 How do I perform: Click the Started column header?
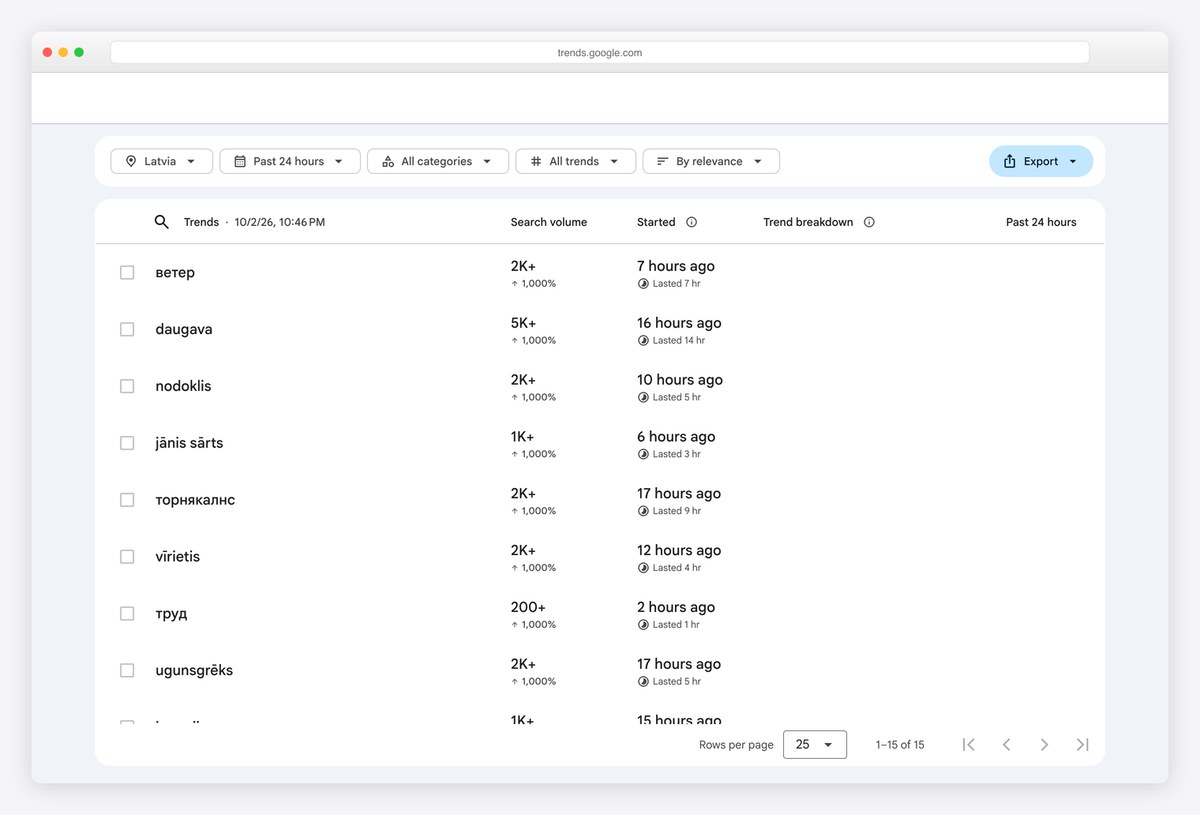pos(656,222)
